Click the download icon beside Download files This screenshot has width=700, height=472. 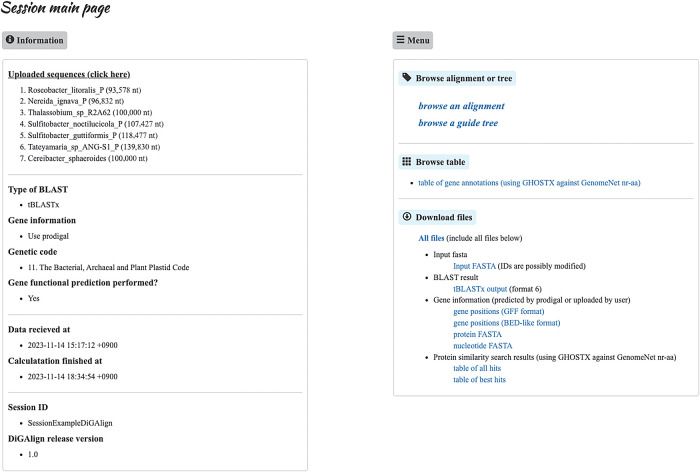[407, 216]
